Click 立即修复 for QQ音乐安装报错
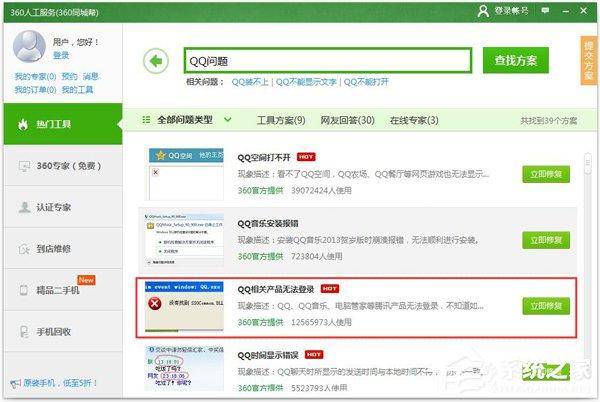This screenshot has width=600, height=402. (546, 240)
